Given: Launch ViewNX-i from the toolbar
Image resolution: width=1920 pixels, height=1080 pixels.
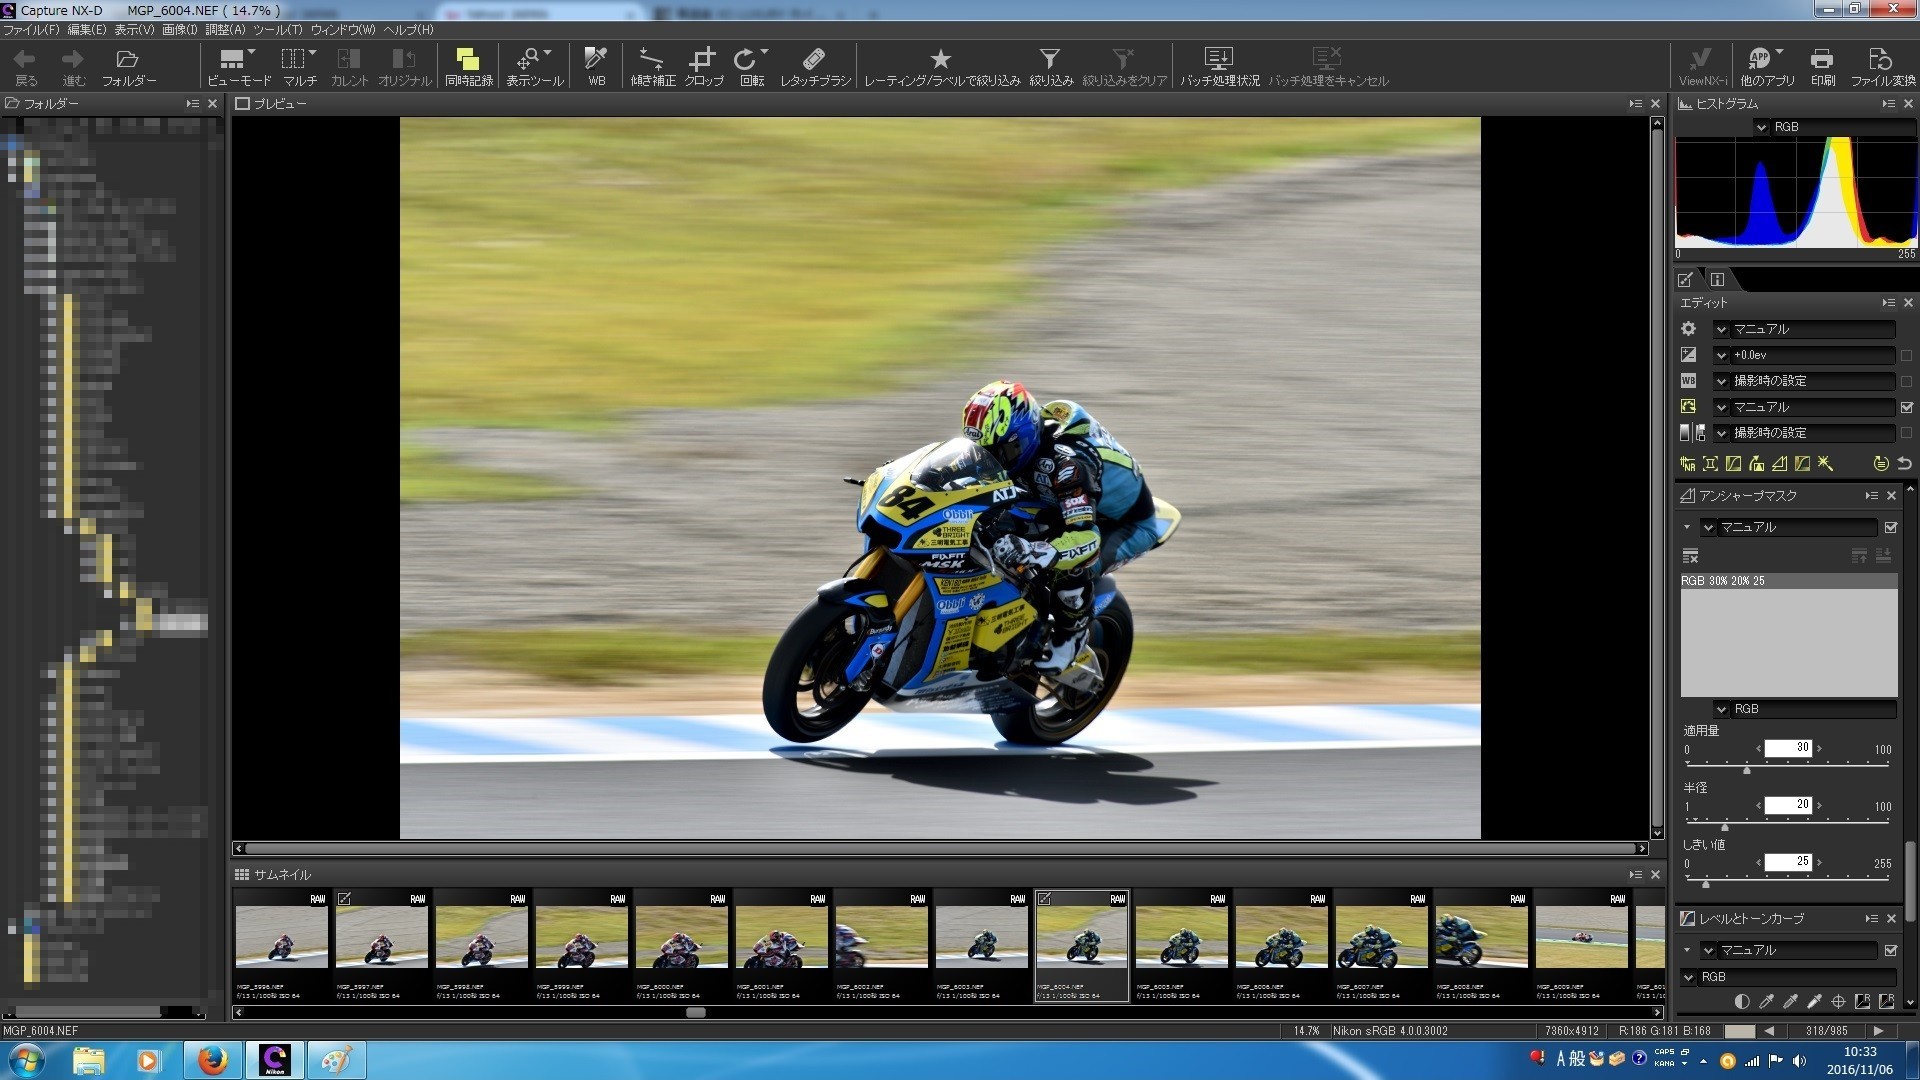Looking at the screenshot, I should coord(1702,66).
